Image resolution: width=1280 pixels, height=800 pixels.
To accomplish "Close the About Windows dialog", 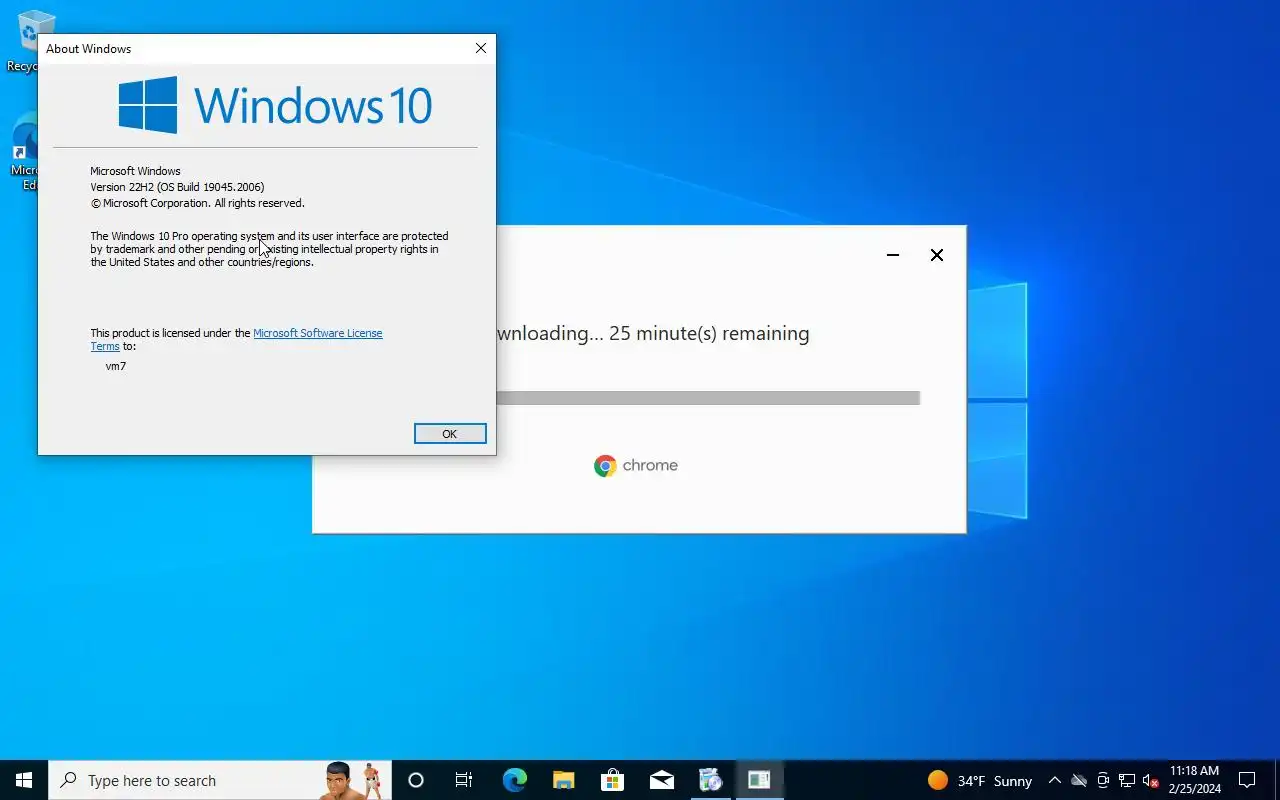I will 481,48.
